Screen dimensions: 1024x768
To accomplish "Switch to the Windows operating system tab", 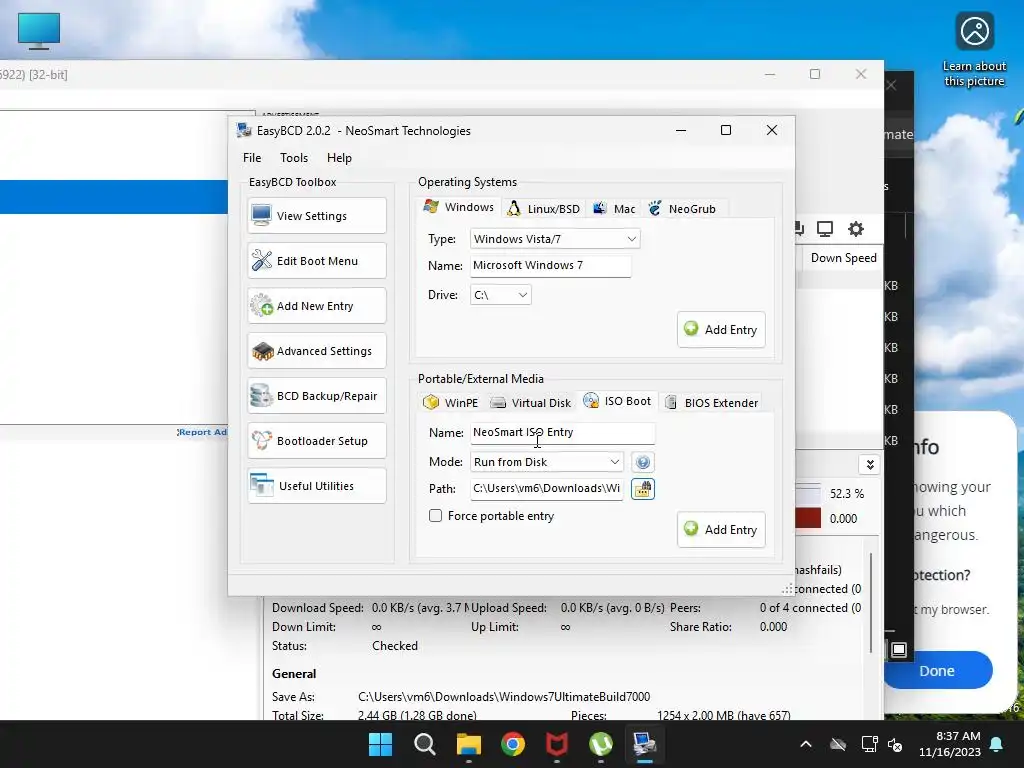I will coord(459,207).
